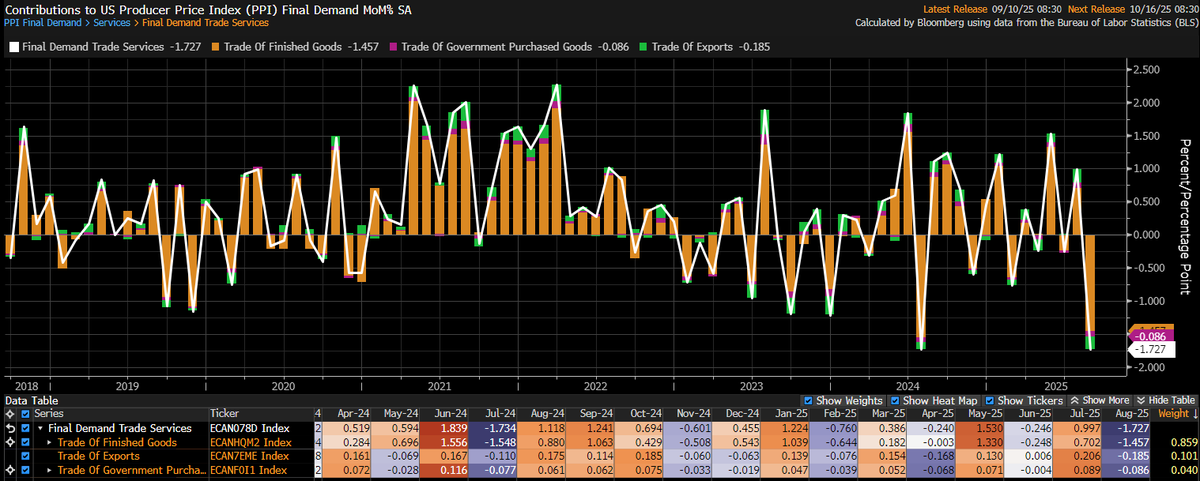
Task: Click the Series column header
Action: click(x=120, y=413)
